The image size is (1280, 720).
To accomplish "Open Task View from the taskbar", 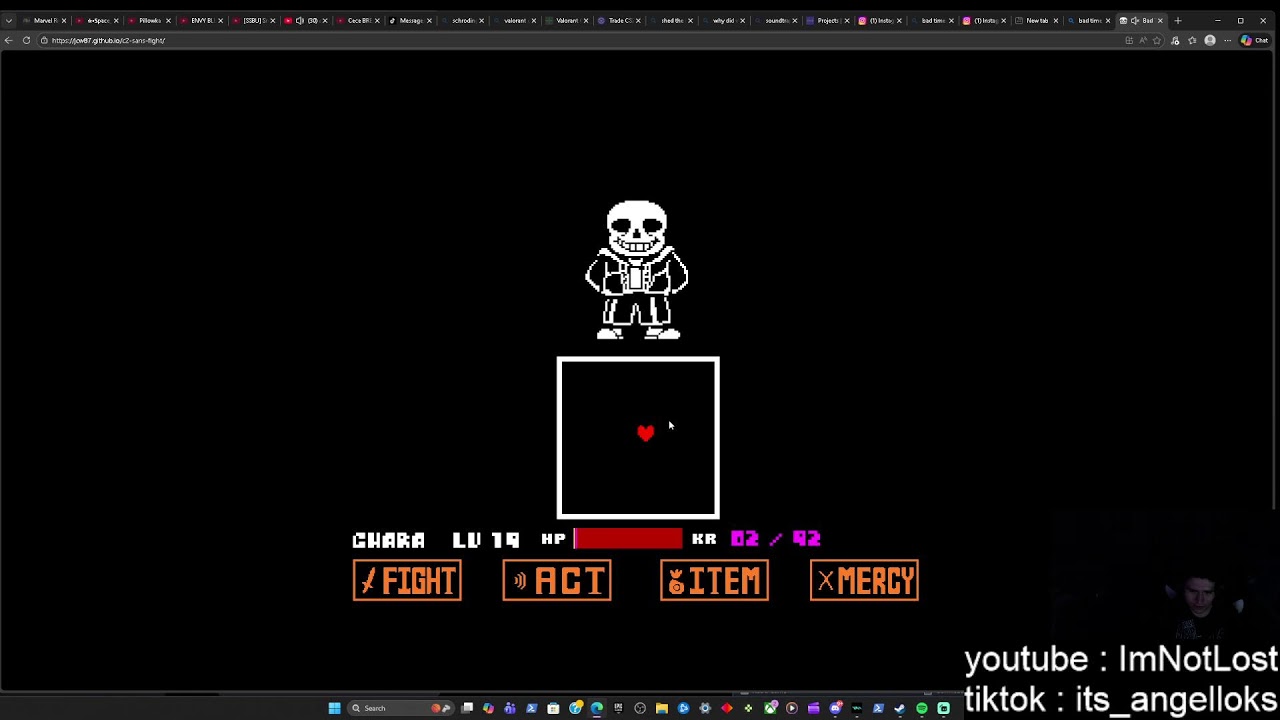I will [467, 708].
